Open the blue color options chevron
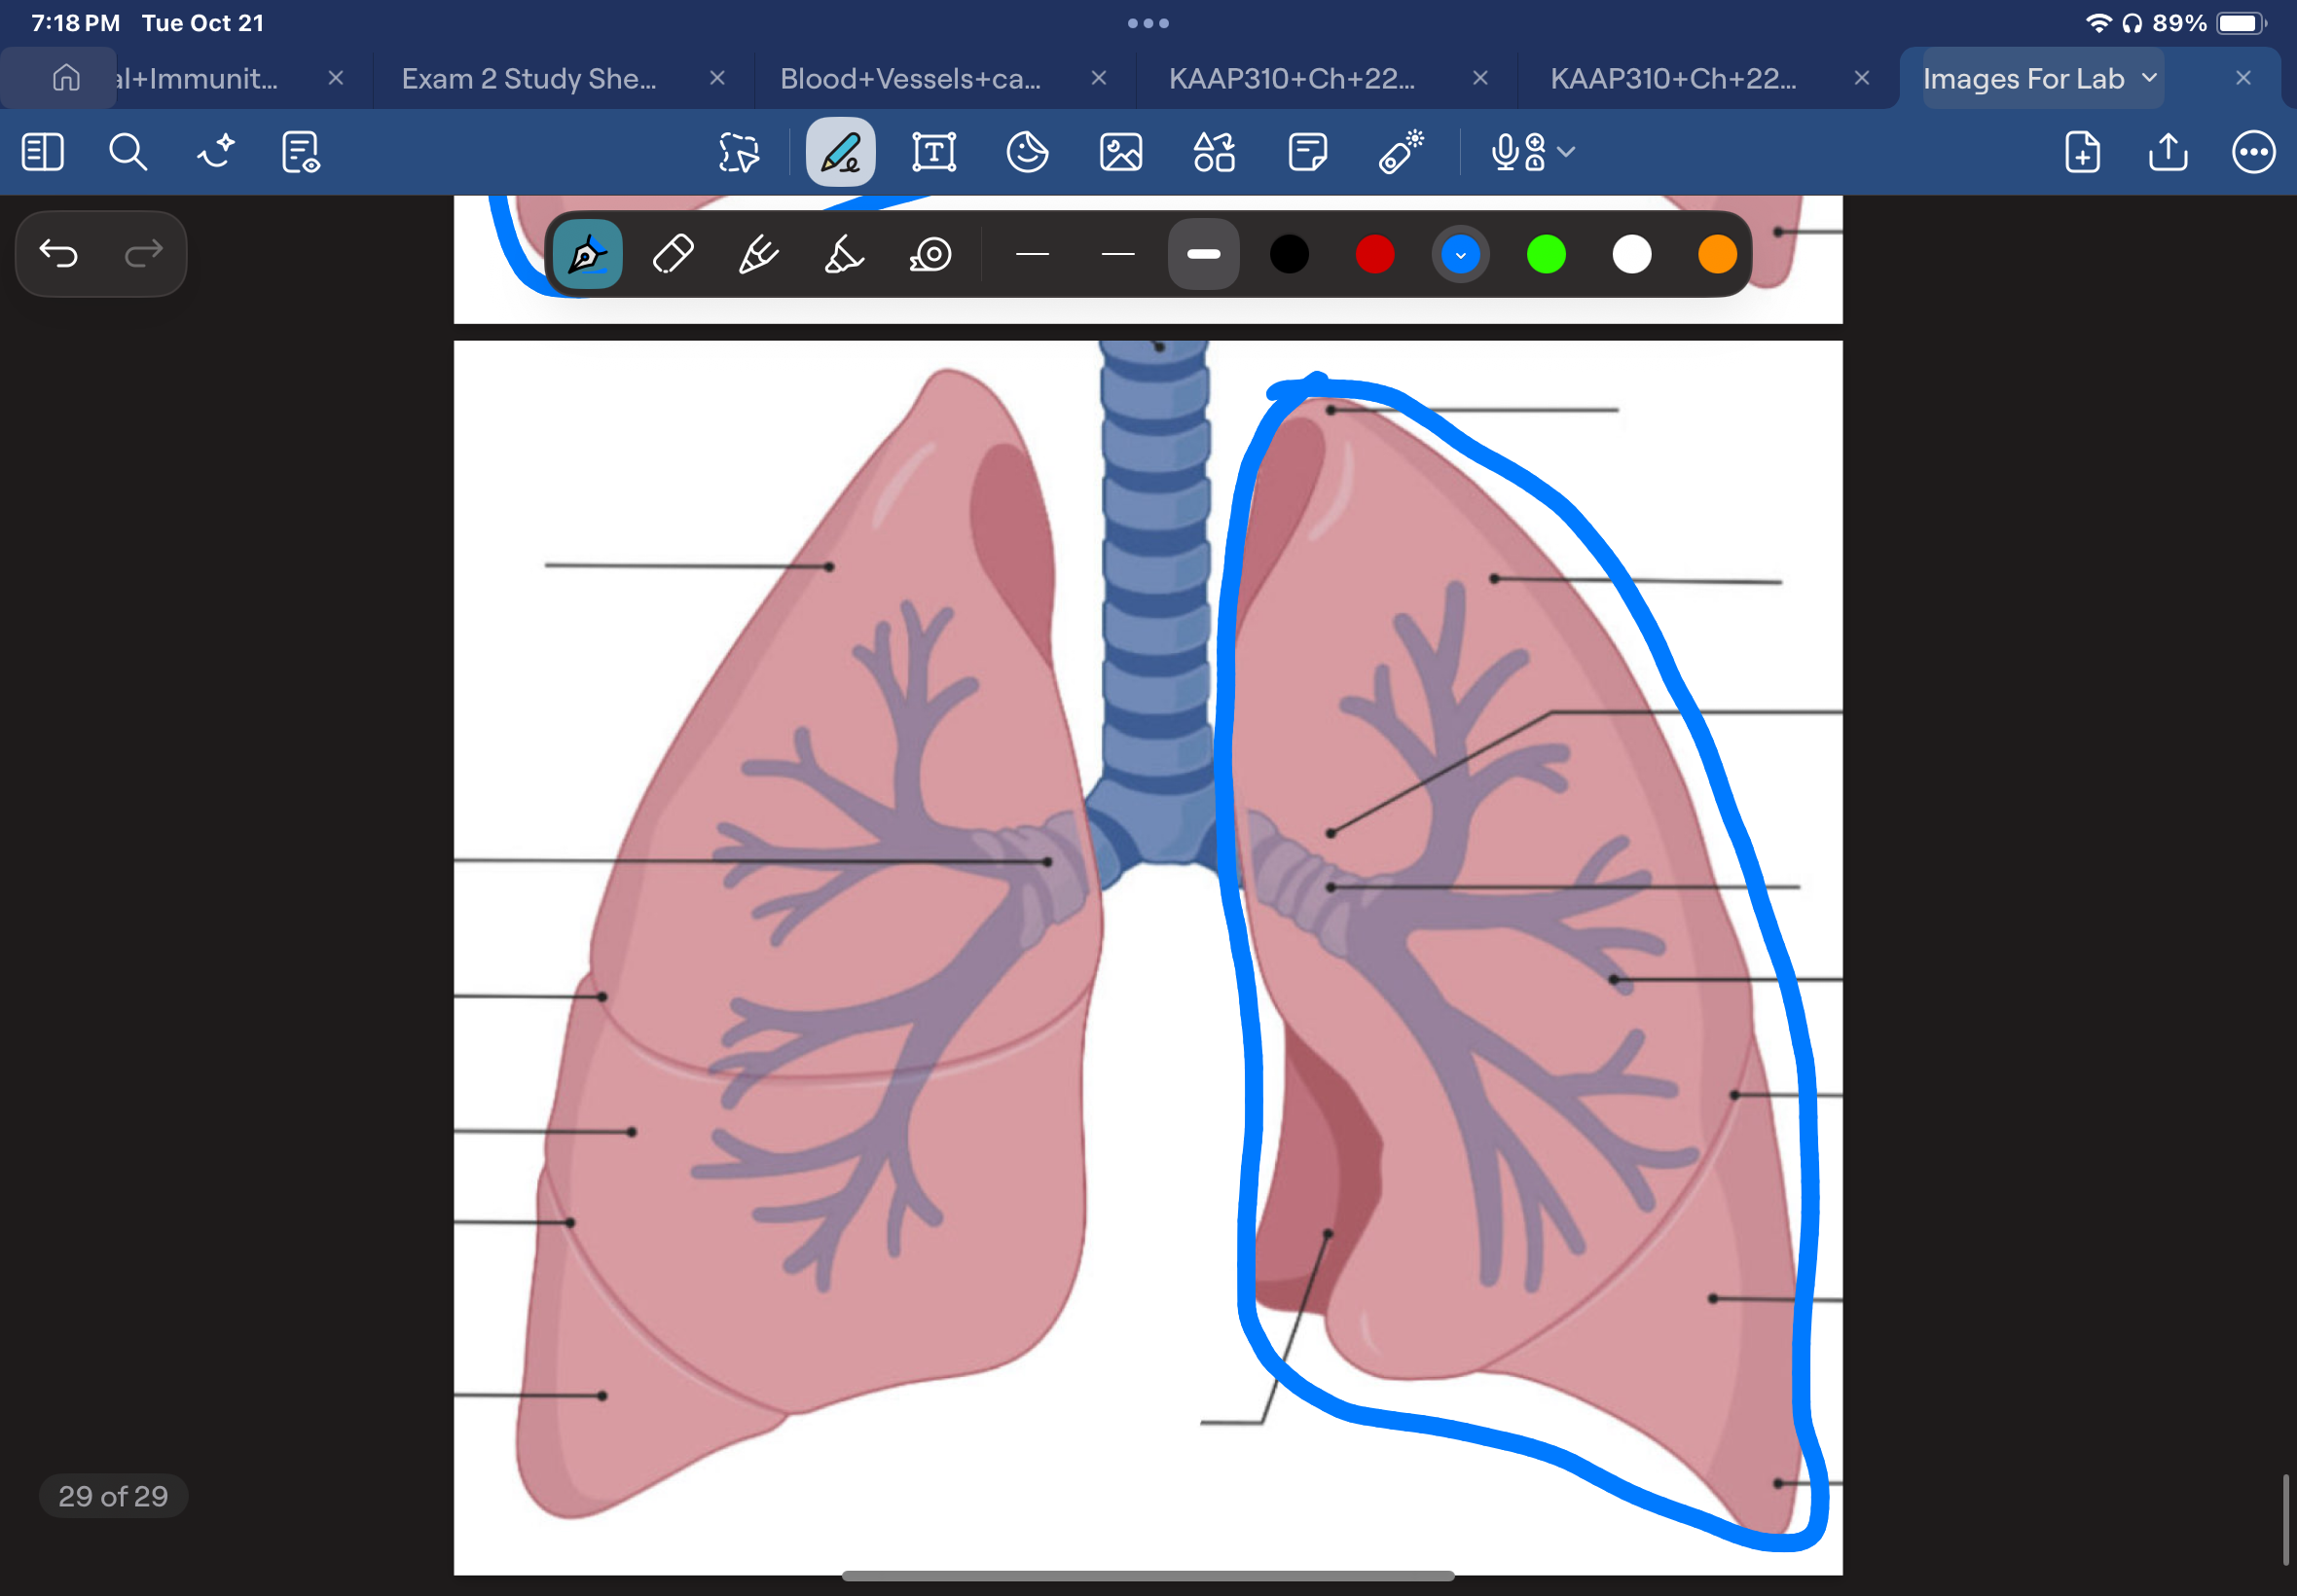Viewport: 2297px width, 1596px height. pos(1459,254)
